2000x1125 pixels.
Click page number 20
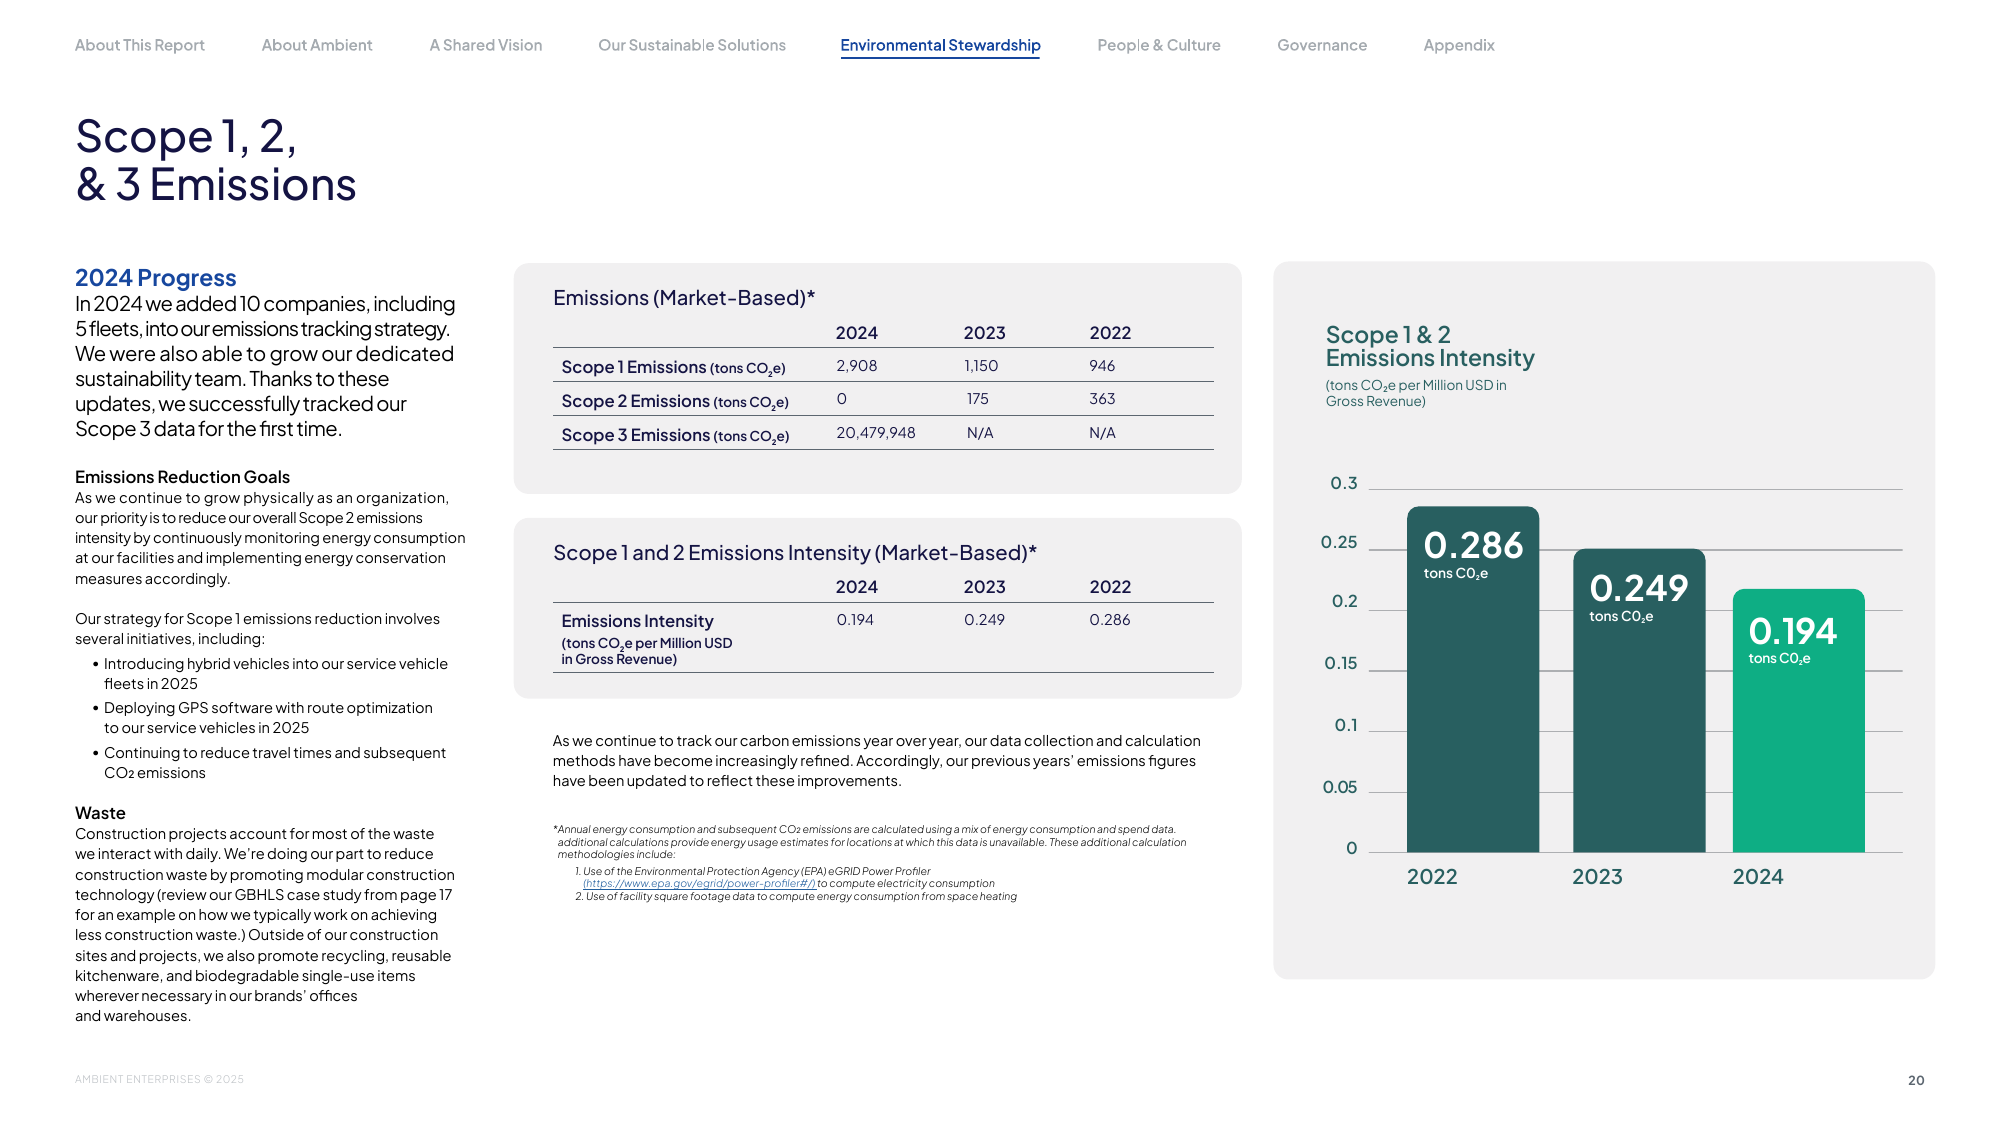coord(1916,1080)
